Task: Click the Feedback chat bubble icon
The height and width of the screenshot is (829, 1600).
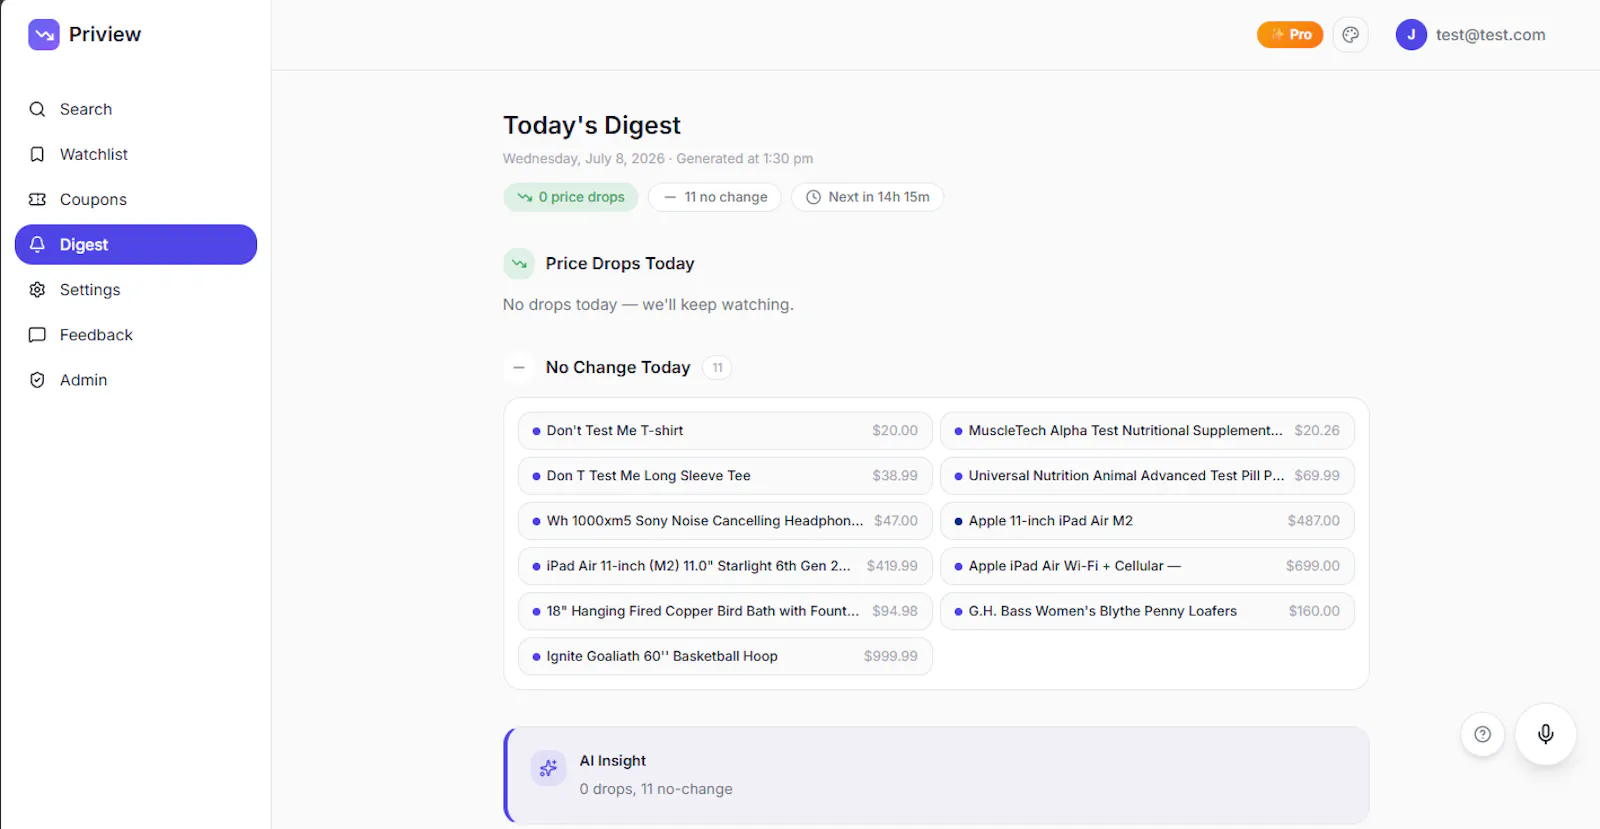Action: click(37, 334)
